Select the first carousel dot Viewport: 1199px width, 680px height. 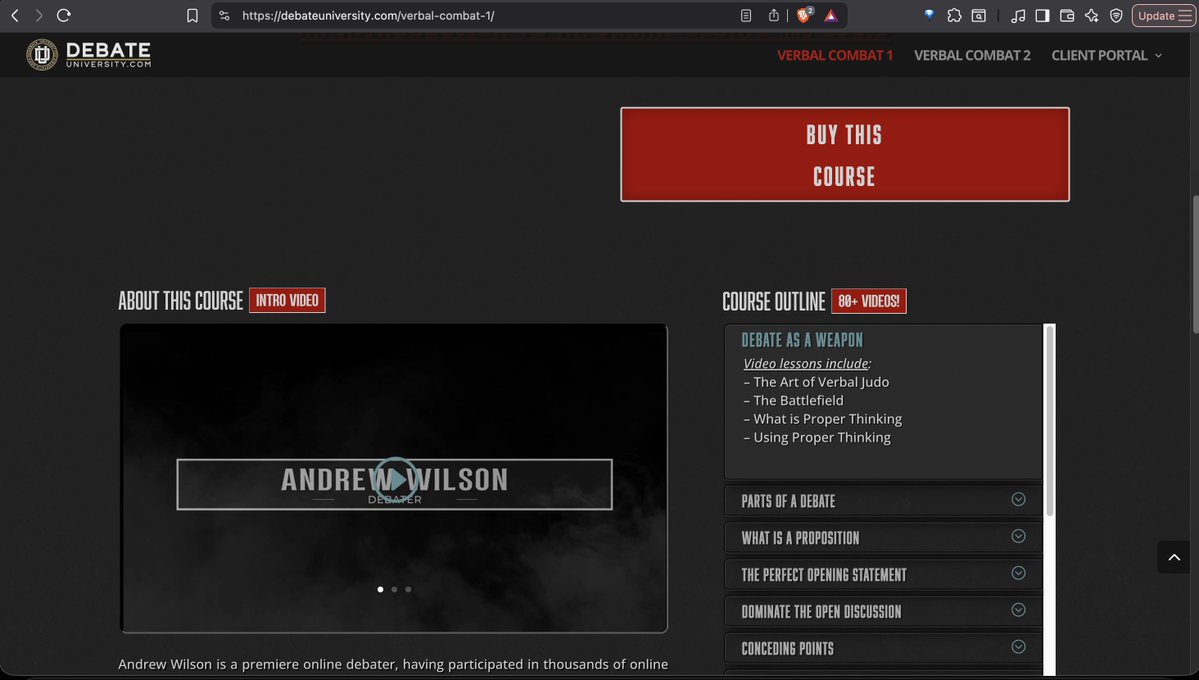[x=380, y=589]
